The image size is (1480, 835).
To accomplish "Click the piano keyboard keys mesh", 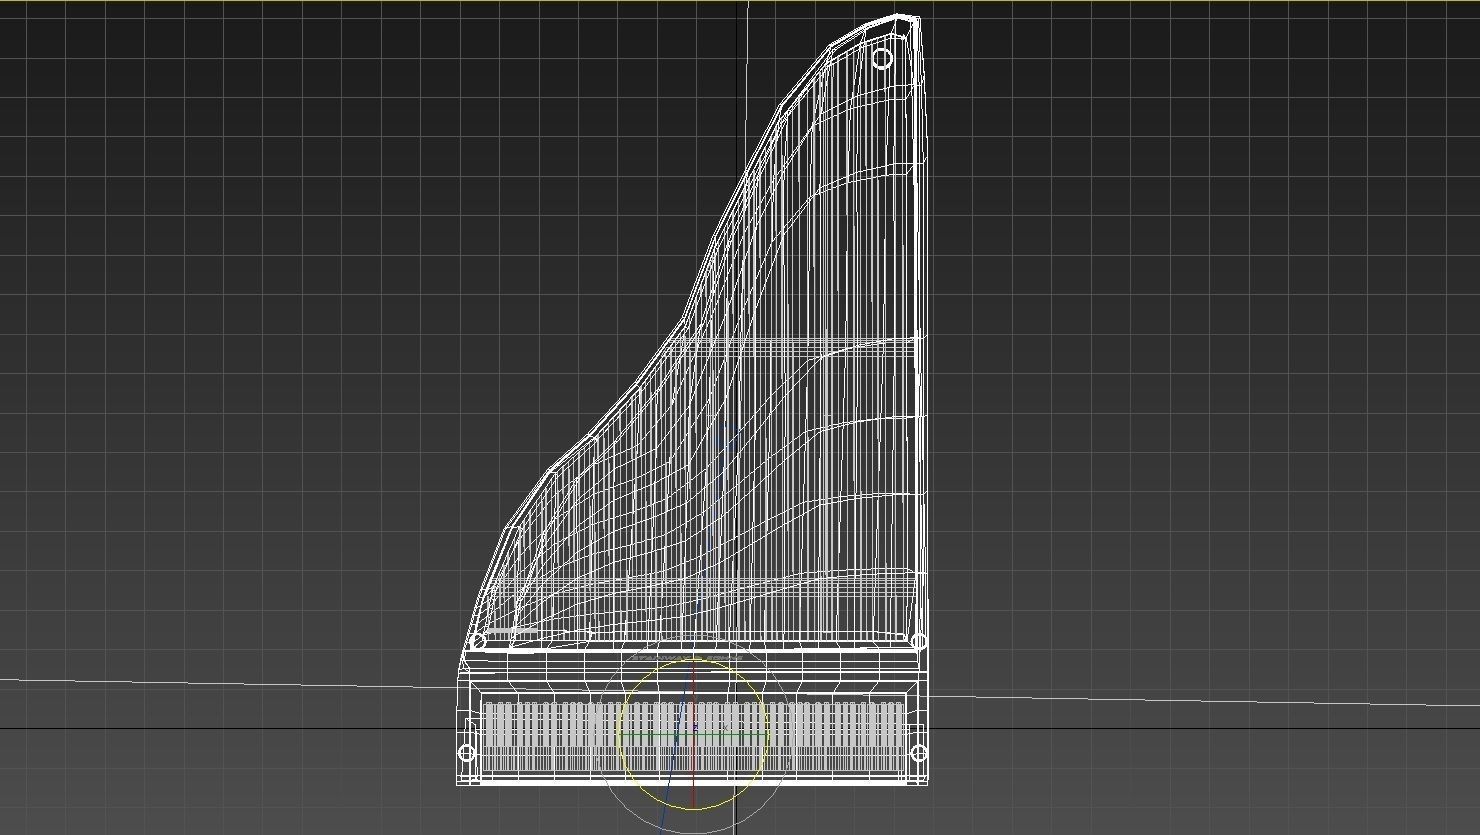I will coord(694,737).
